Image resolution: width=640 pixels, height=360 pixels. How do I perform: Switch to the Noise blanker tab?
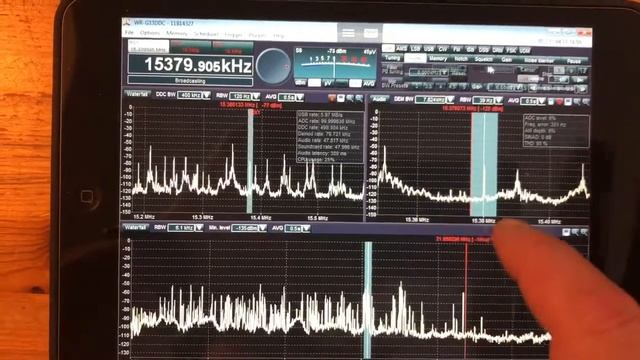pos(539,60)
